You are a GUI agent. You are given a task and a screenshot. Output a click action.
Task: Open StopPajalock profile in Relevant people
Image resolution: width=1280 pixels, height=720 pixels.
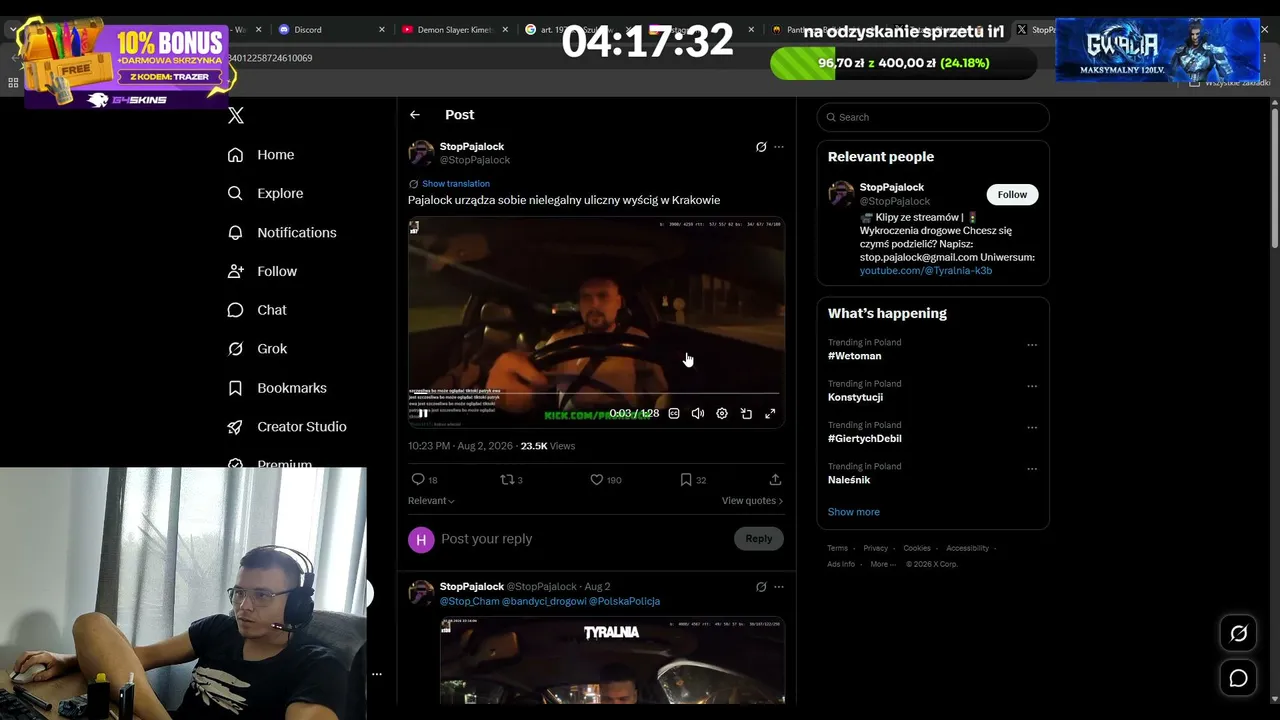point(892,187)
